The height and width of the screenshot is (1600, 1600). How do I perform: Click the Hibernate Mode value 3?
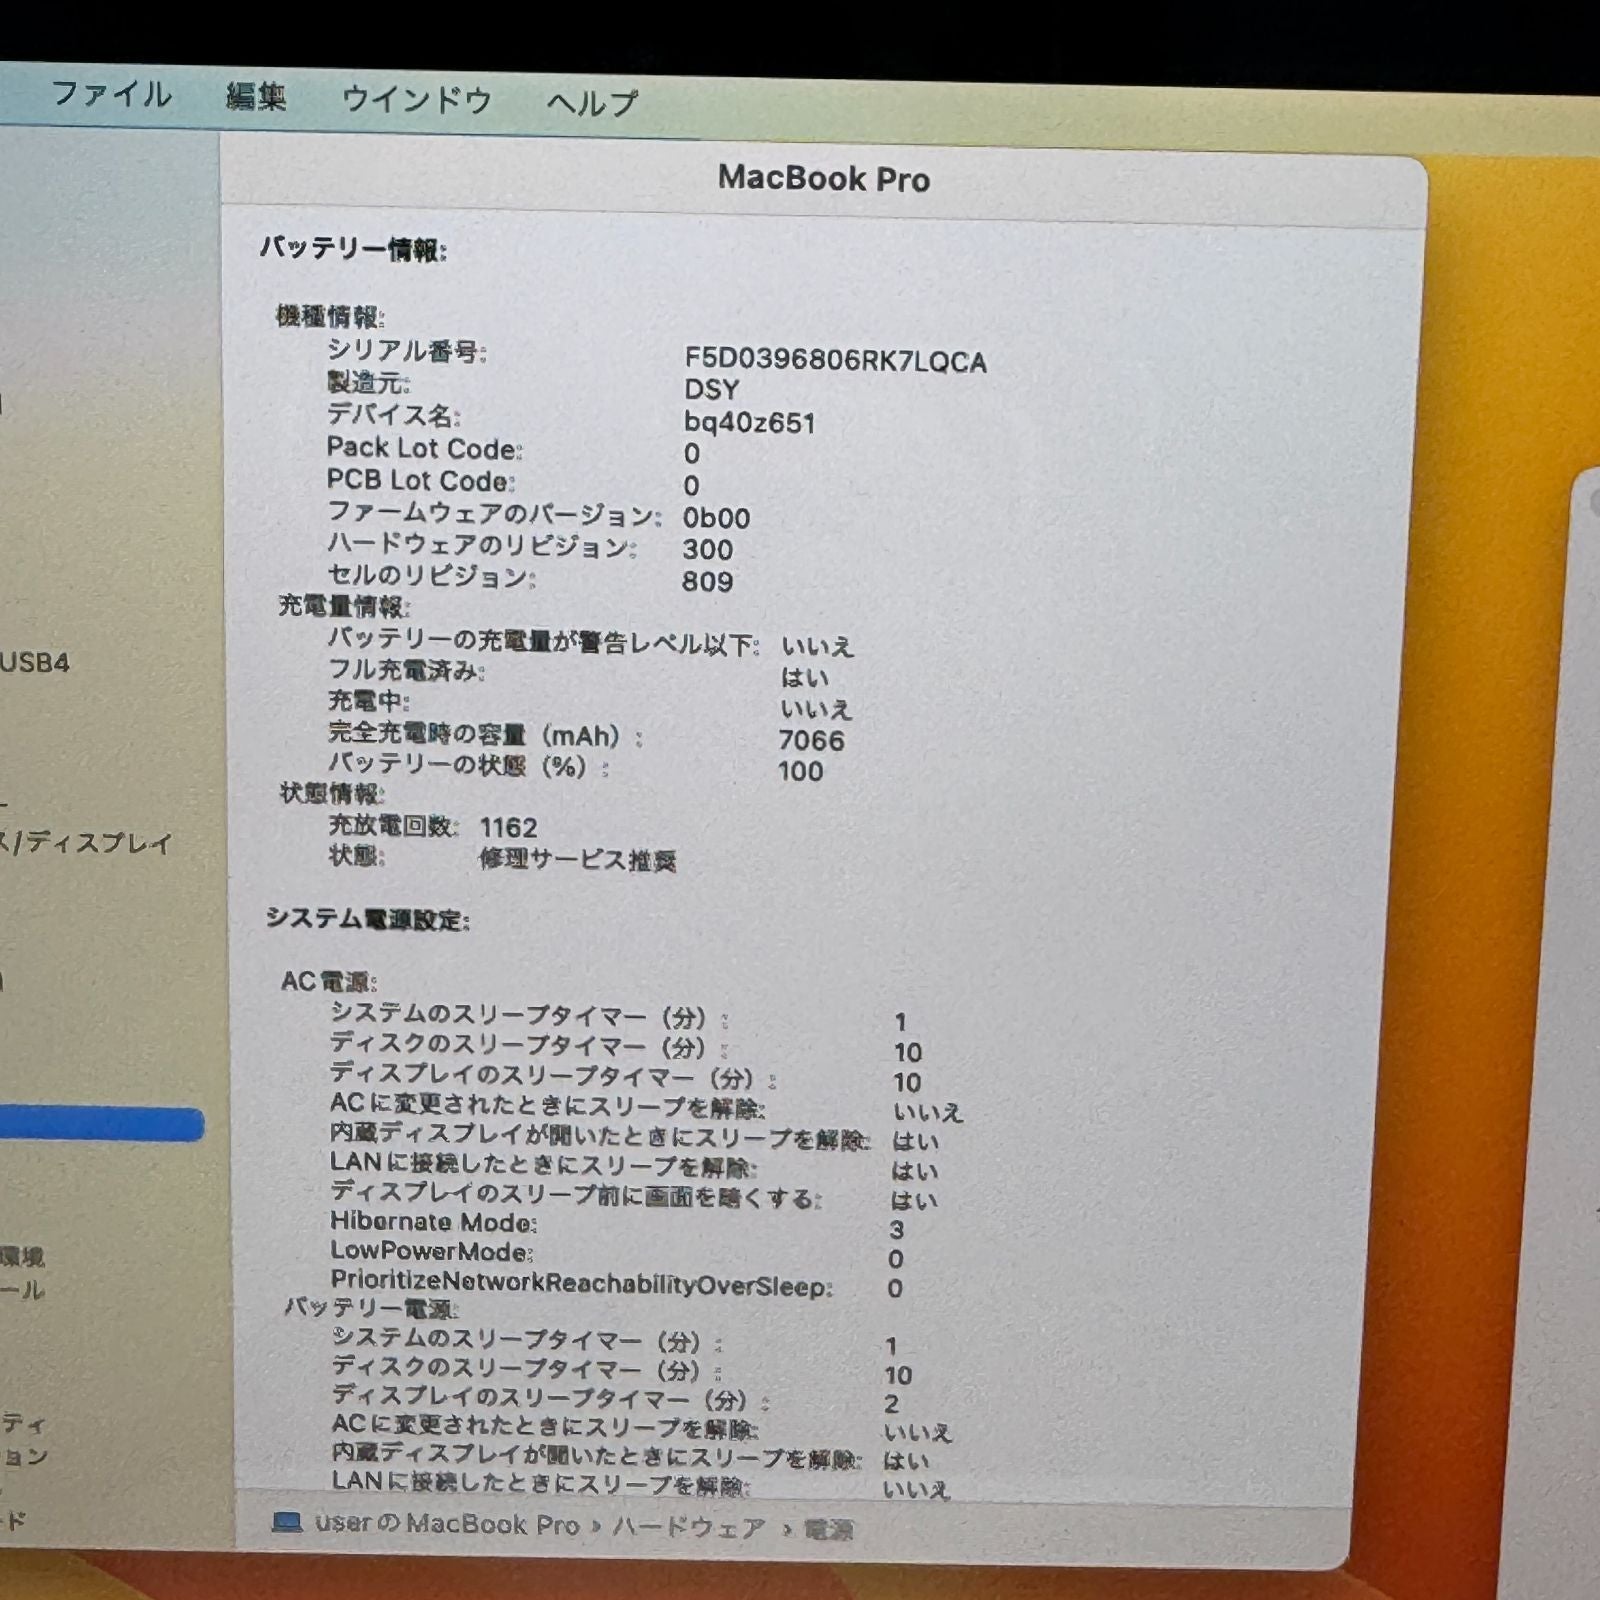pyautogui.click(x=896, y=1229)
